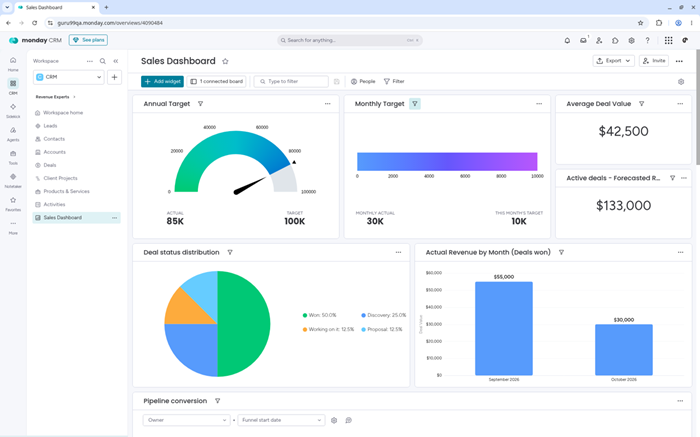Click the September 2026 revenue bar
Screen dimensions: 700x437
pyautogui.click(x=504, y=329)
